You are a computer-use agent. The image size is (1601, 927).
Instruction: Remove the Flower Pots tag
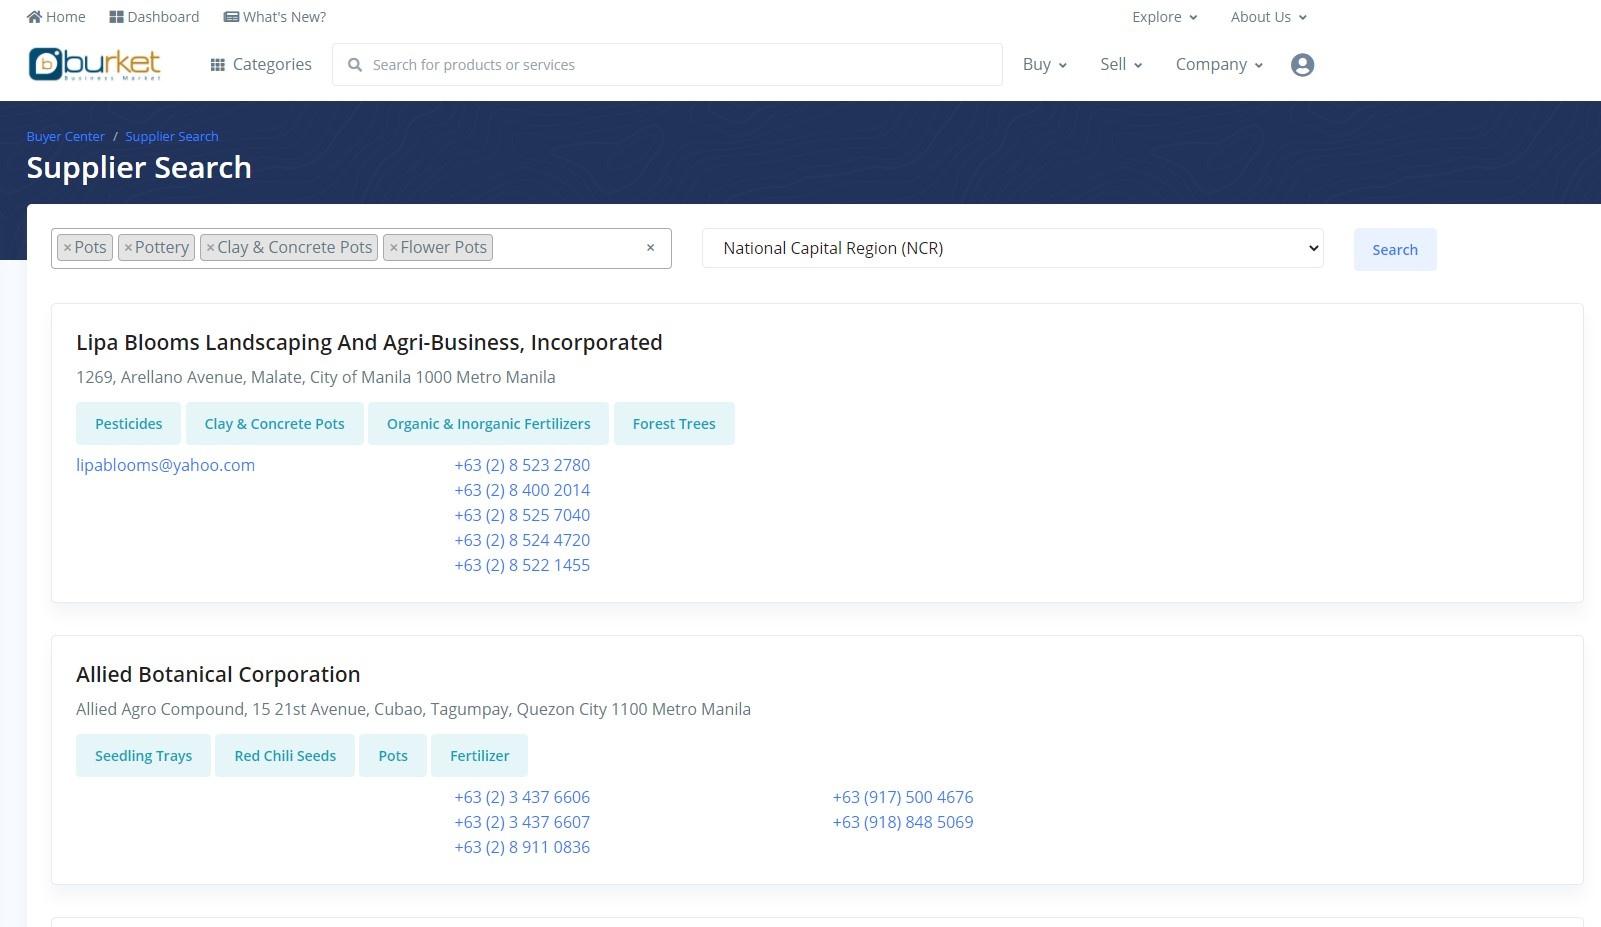[393, 248]
